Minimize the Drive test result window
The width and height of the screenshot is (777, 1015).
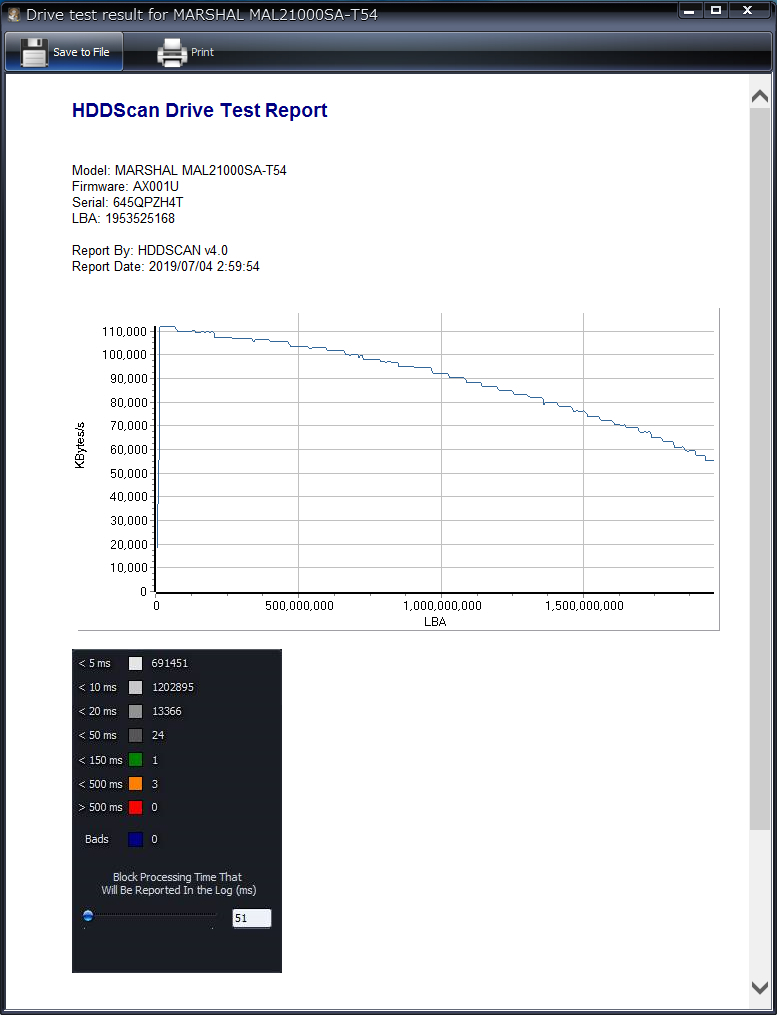(689, 11)
